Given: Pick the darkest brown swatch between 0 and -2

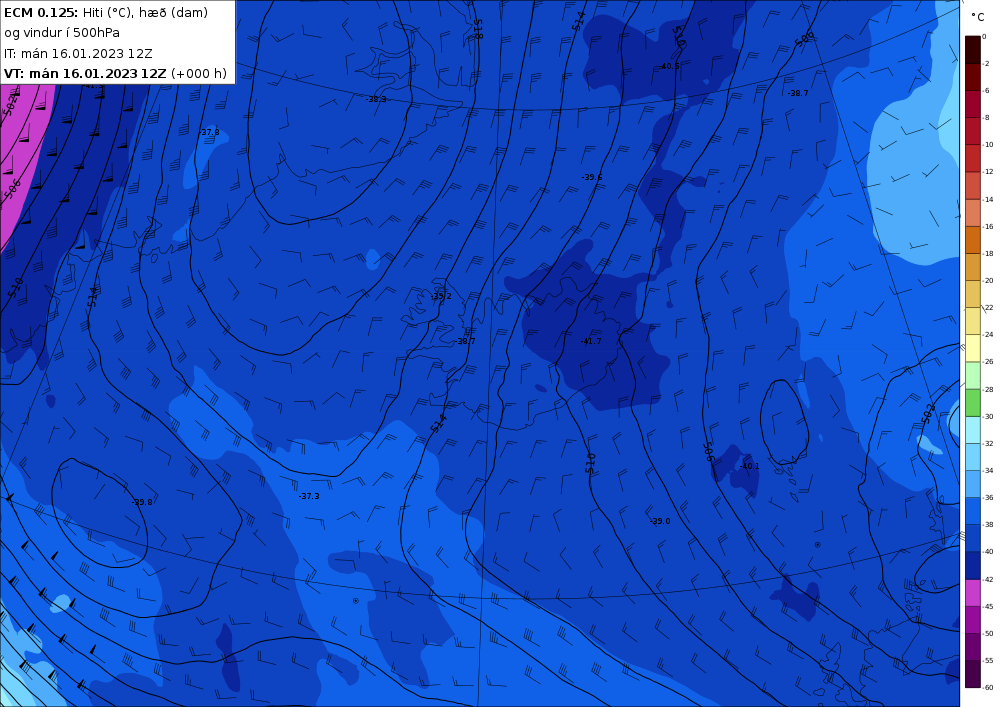Looking at the screenshot, I should [973, 50].
